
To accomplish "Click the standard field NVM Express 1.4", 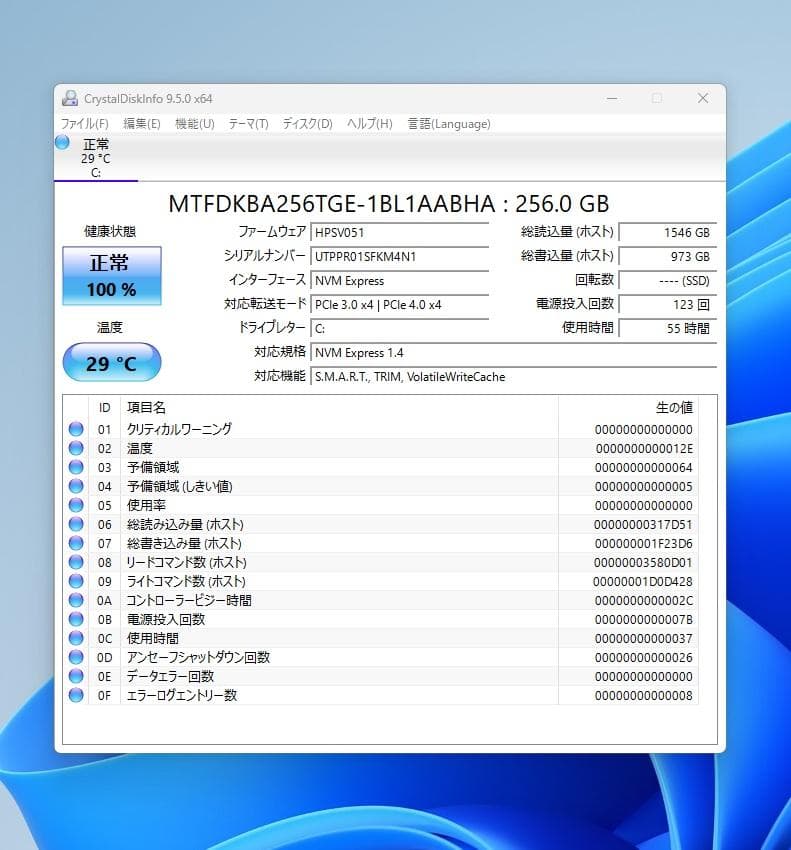I will 513,353.
